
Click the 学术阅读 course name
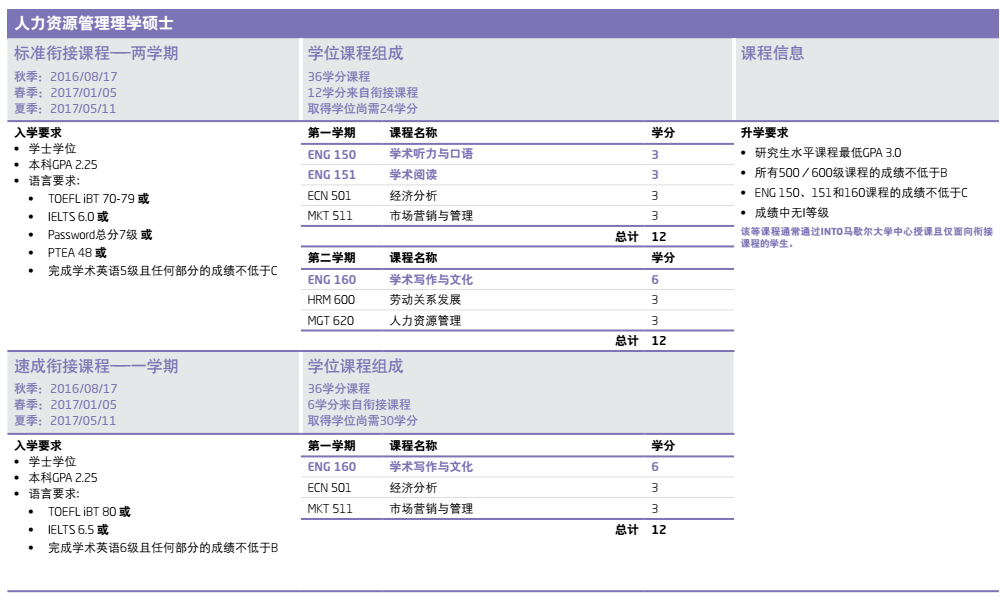coord(413,175)
